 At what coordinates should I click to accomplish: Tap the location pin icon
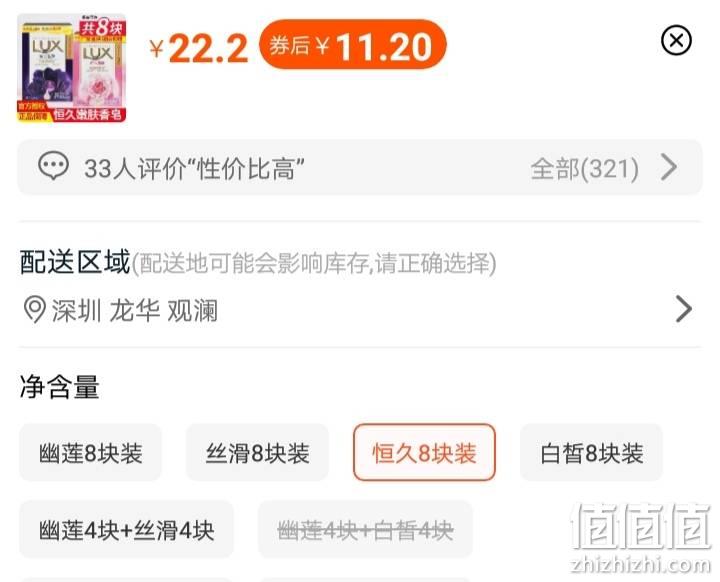(x=34, y=310)
